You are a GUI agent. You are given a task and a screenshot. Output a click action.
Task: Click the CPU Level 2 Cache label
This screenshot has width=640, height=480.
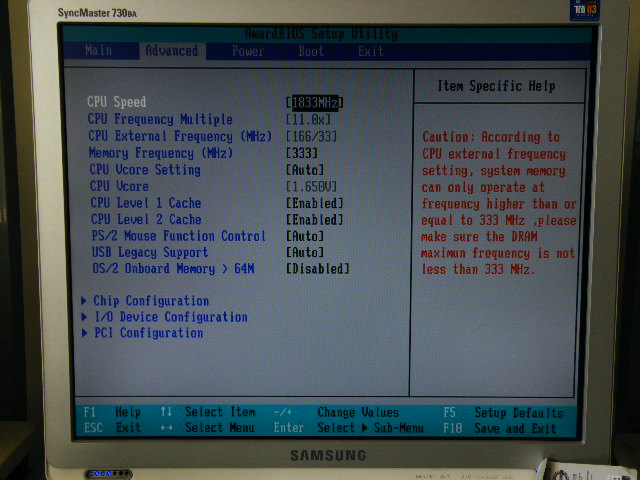(146, 219)
